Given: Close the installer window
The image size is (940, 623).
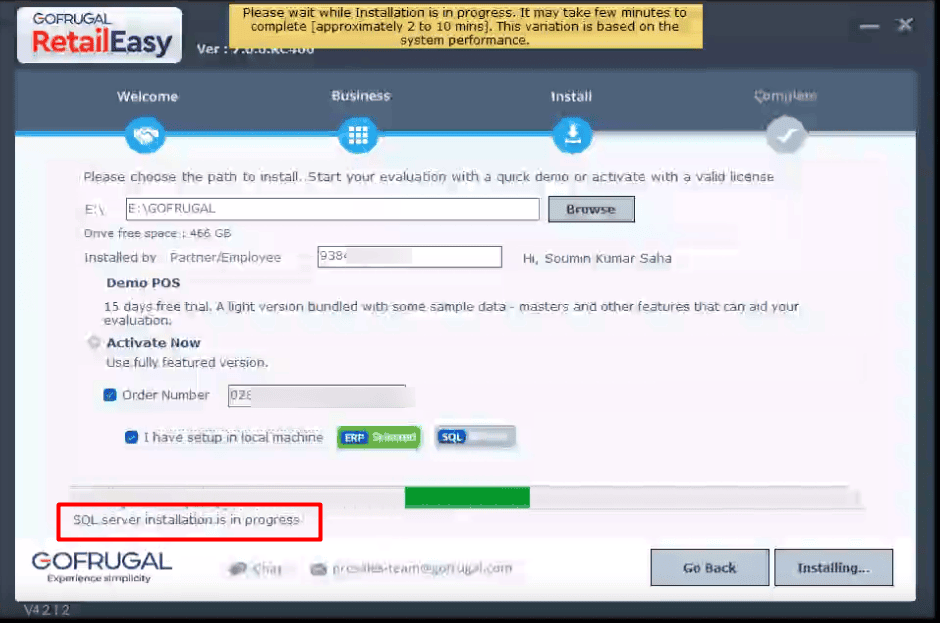Looking at the screenshot, I should click(x=905, y=25).
